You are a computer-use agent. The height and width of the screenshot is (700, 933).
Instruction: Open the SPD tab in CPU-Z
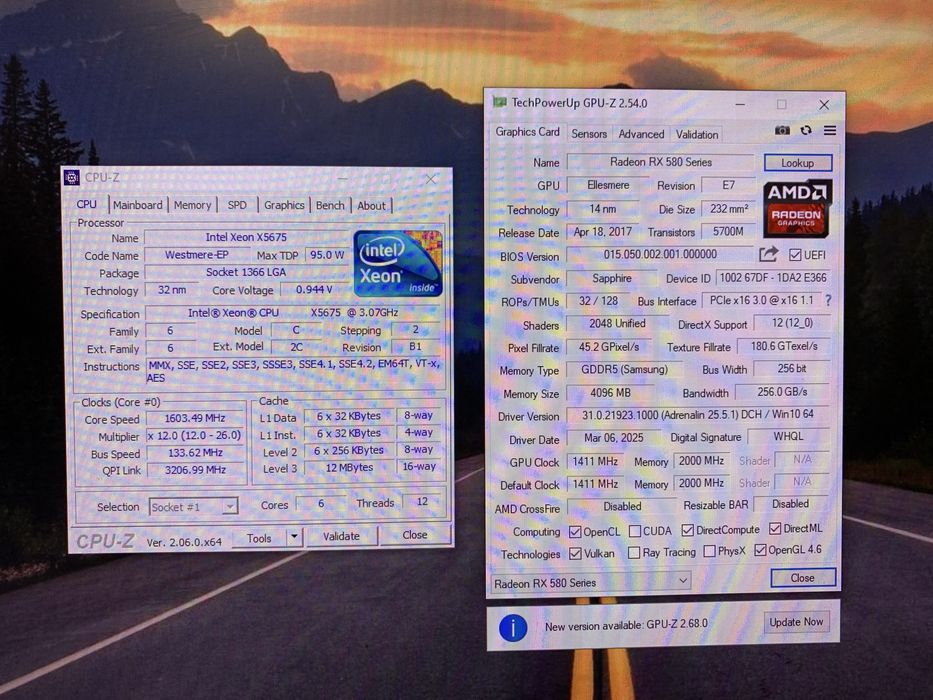click(237, 205)
